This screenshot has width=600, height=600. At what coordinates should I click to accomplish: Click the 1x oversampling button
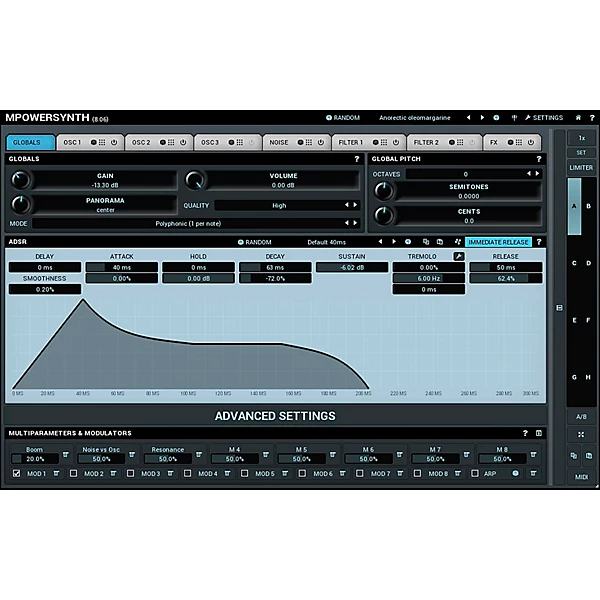point(581,138)
